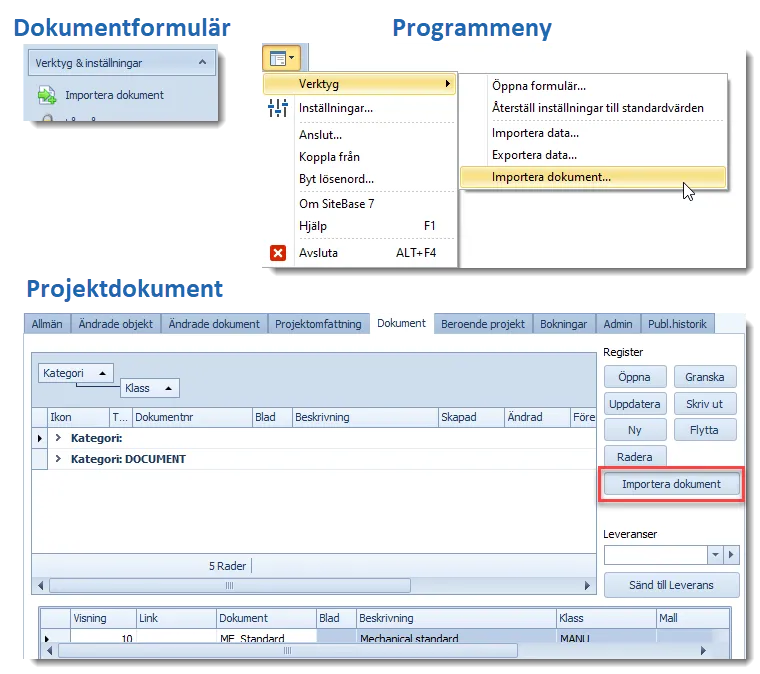Click Importera dokument link in Dokumentformulär
760x674 pixels.
click(x=114, y=95)
